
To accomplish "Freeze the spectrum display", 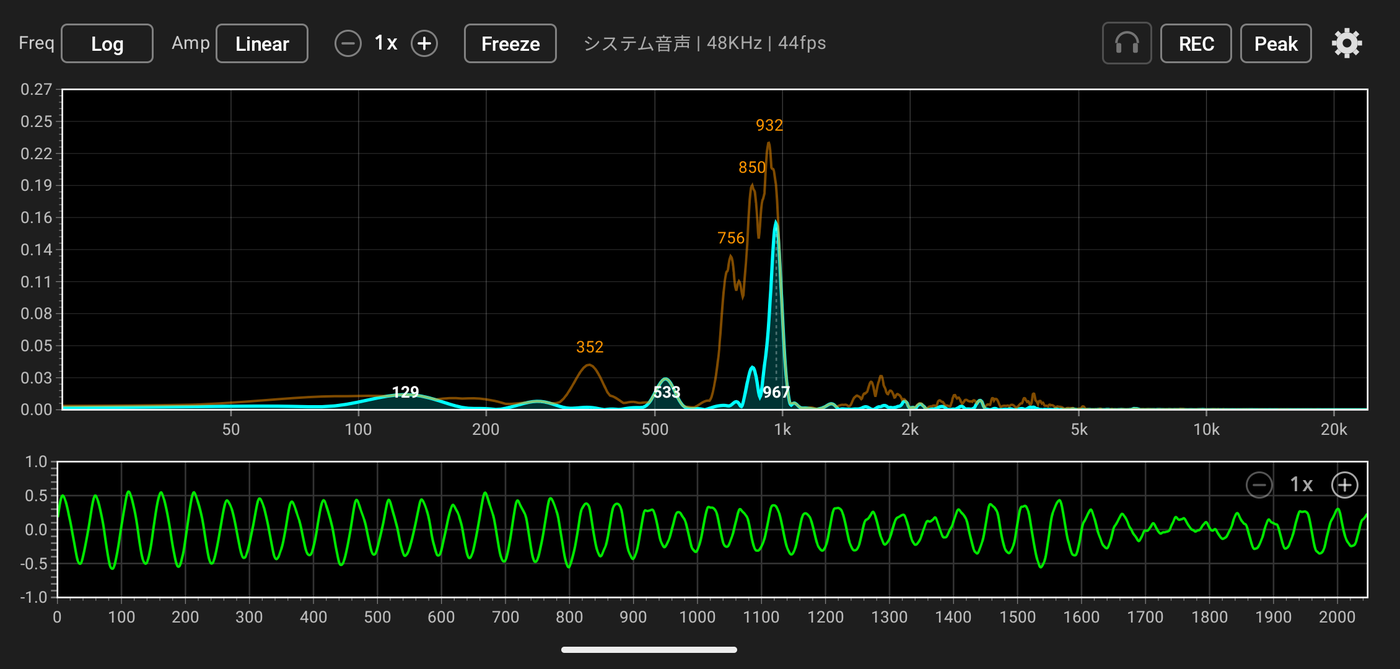I will click(510, 43).
